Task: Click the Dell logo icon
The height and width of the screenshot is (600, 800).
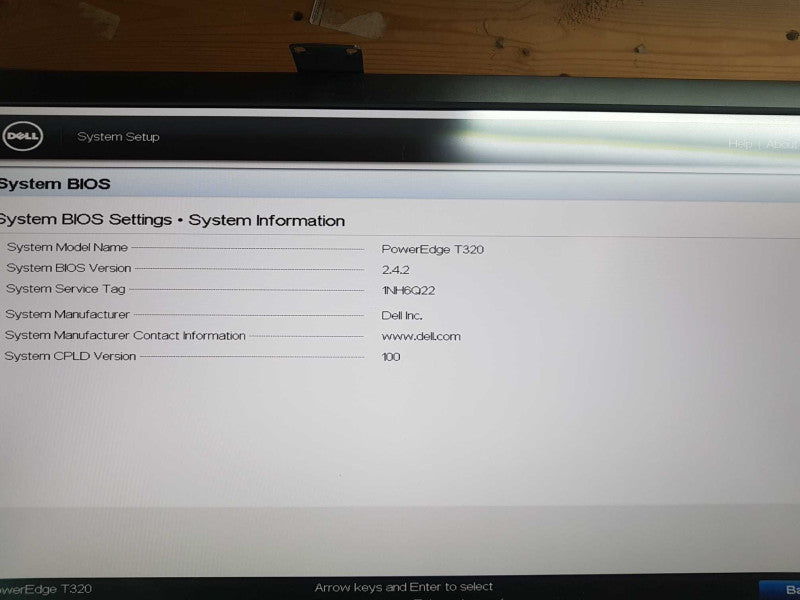Action: coord(22,136)
